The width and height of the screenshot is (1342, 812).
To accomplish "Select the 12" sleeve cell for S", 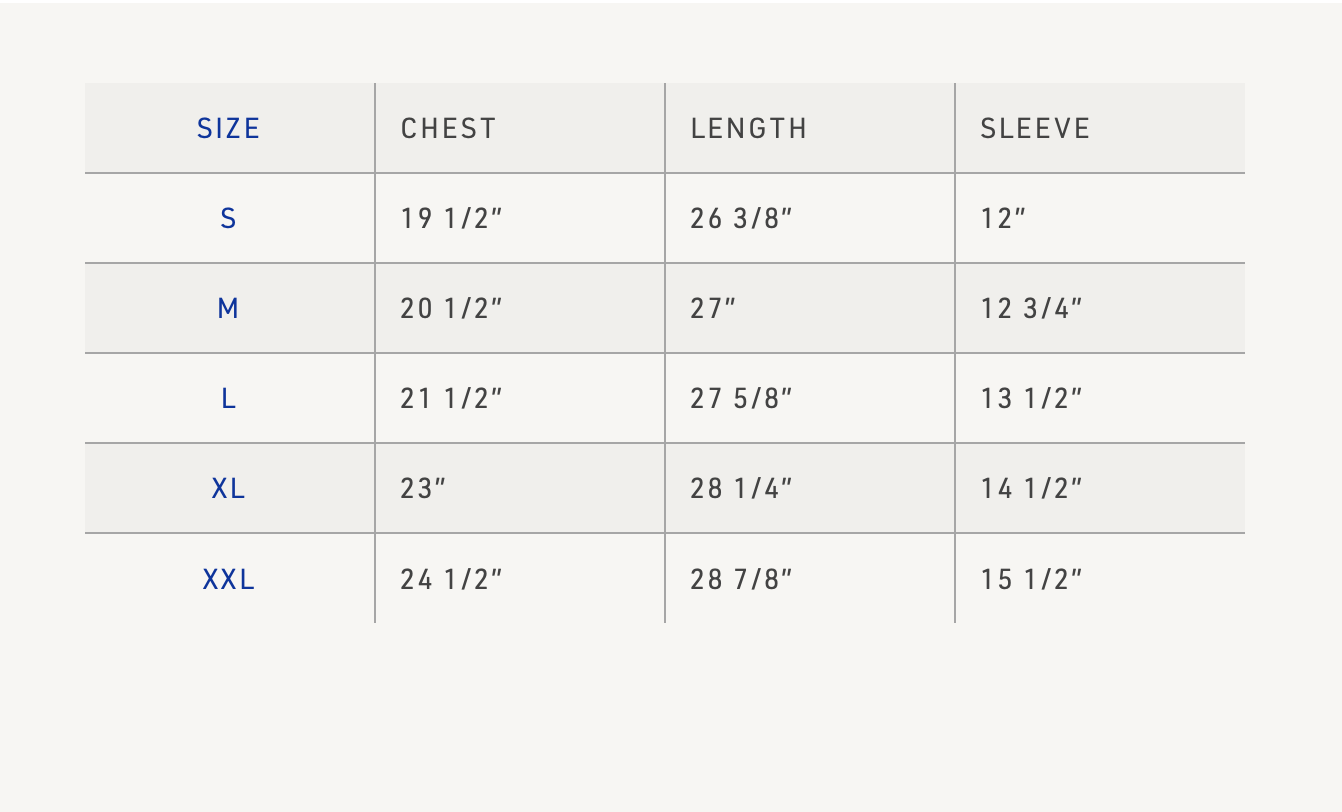I will point(1004,219).
